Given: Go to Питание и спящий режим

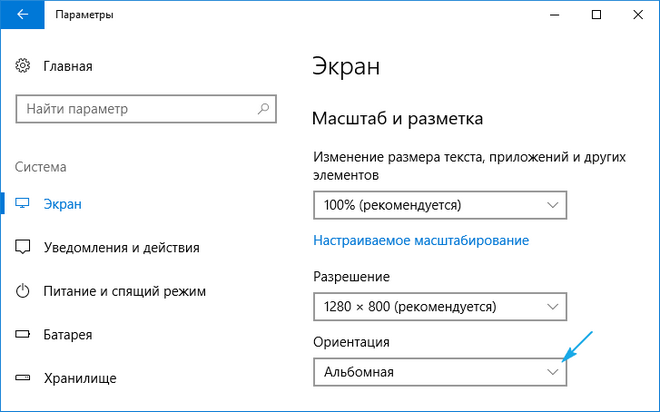Looking at the screenshot, I should [124, 291].
